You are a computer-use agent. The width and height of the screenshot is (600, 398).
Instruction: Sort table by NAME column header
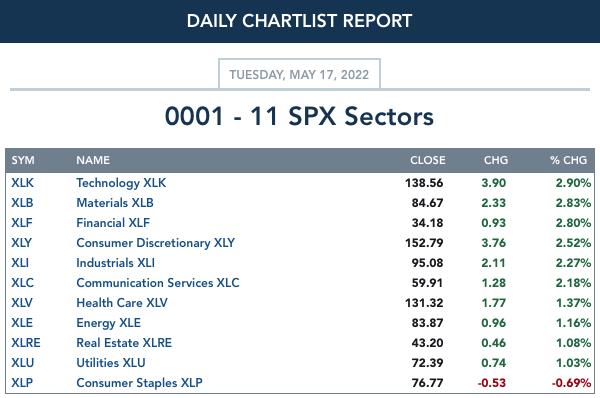click(93, 160)
